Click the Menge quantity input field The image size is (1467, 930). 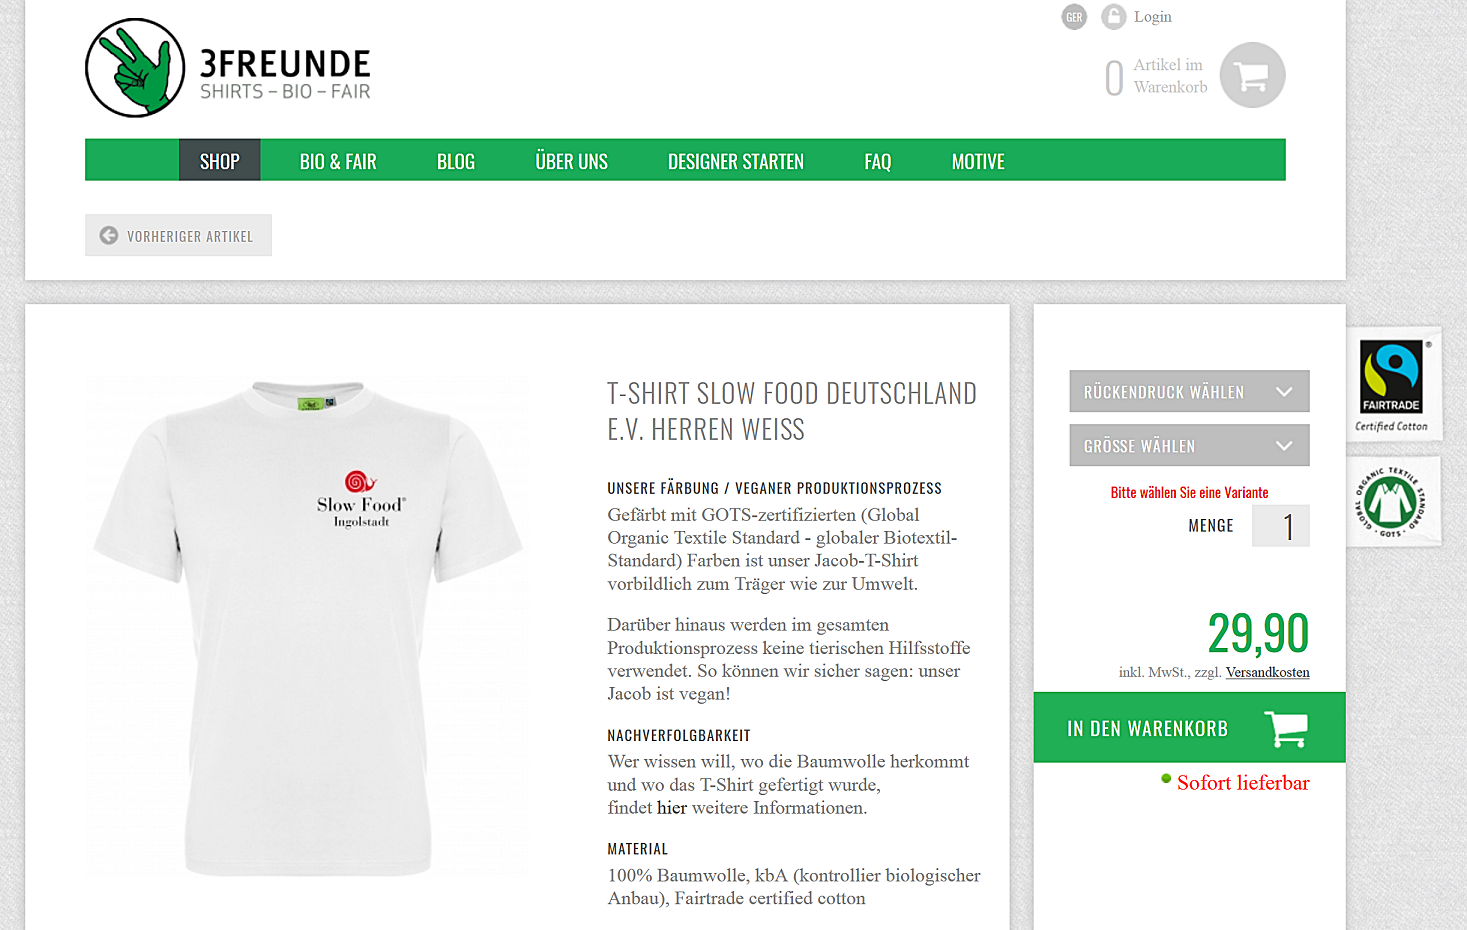click(1280, 526)
